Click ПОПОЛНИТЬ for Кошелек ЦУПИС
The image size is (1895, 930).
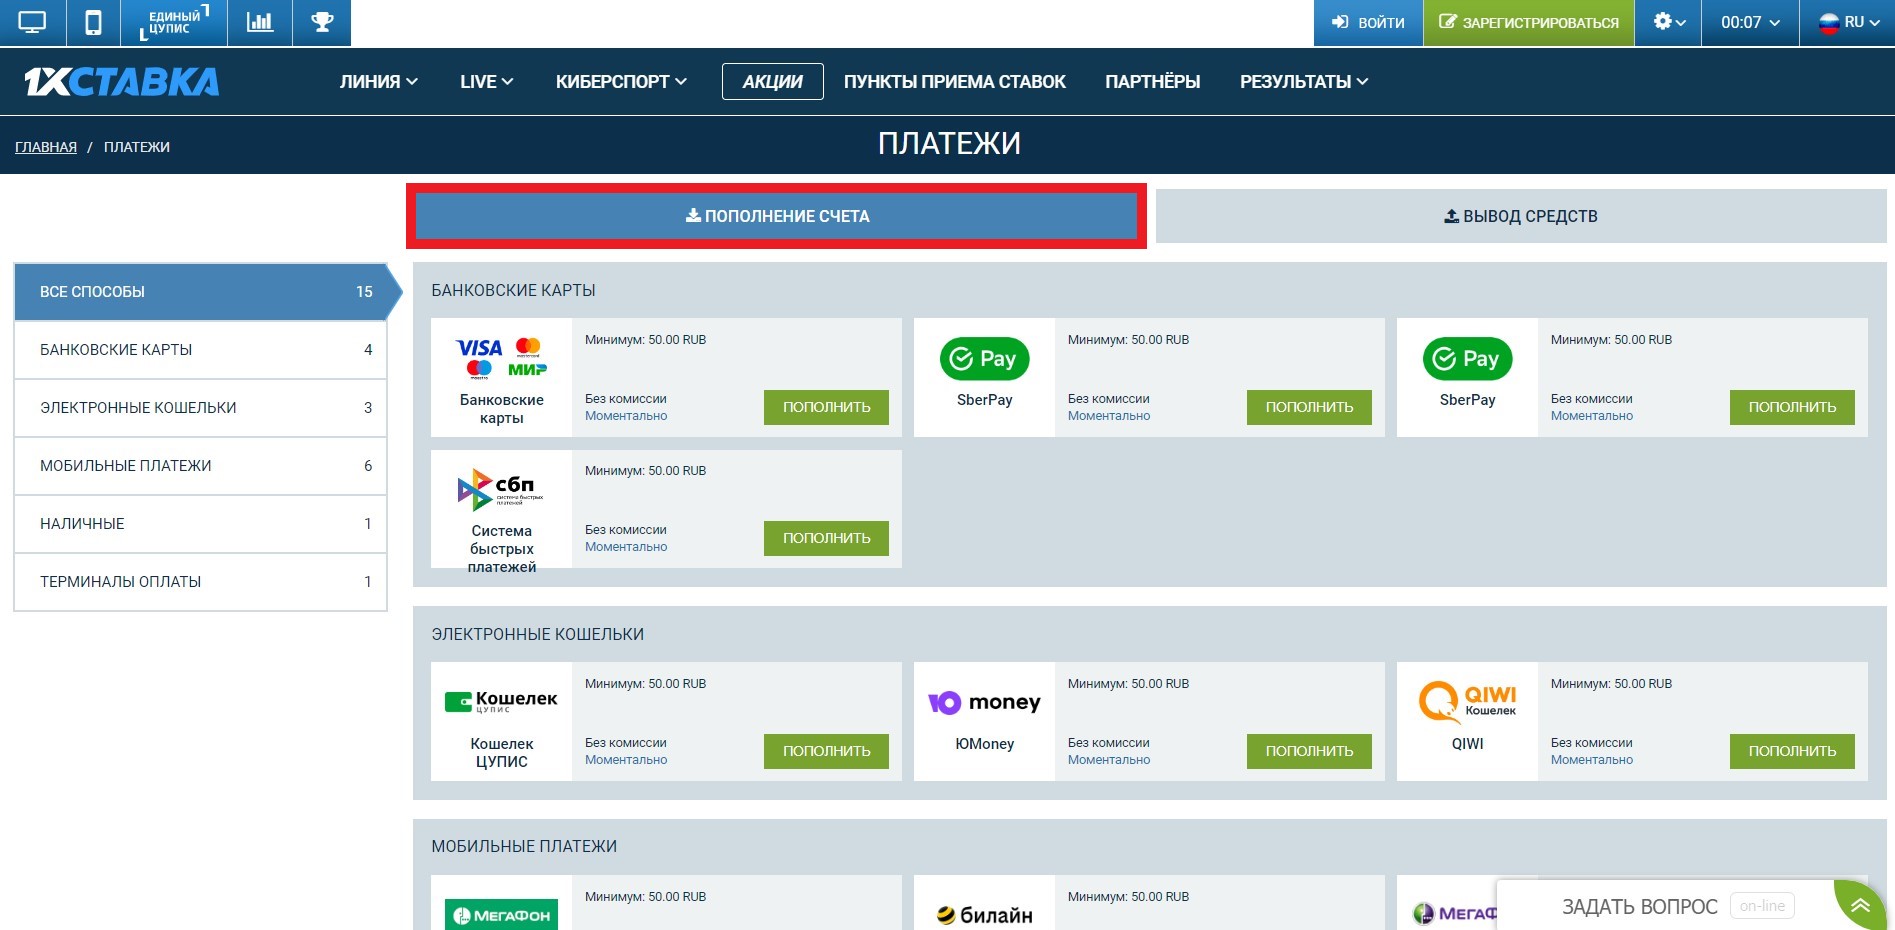[826, 751]
